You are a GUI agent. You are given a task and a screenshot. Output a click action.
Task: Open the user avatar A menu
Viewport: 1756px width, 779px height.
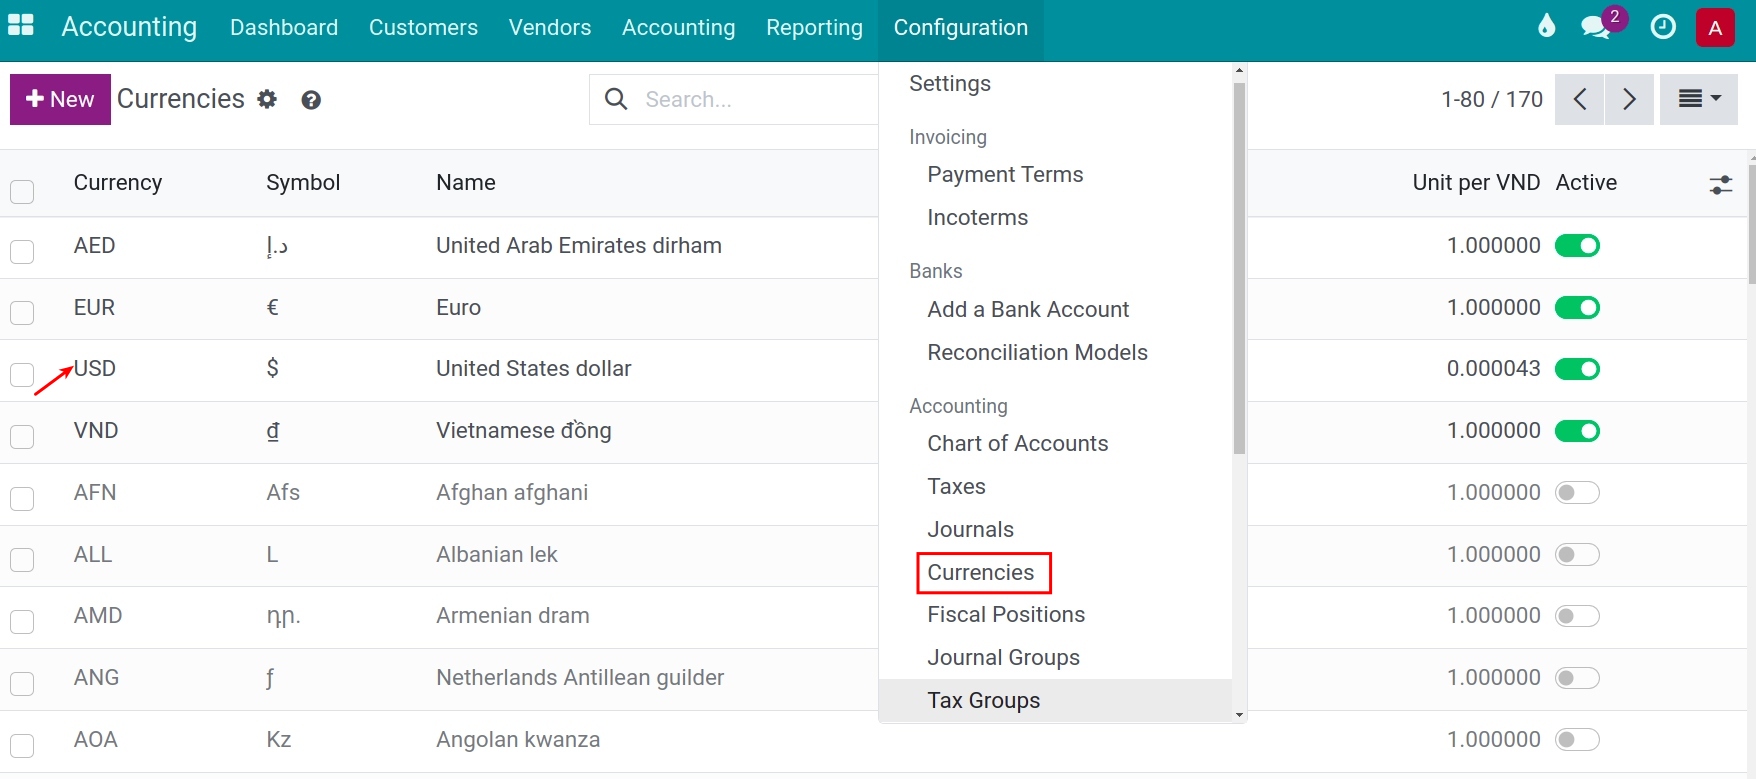(1715, 28)
